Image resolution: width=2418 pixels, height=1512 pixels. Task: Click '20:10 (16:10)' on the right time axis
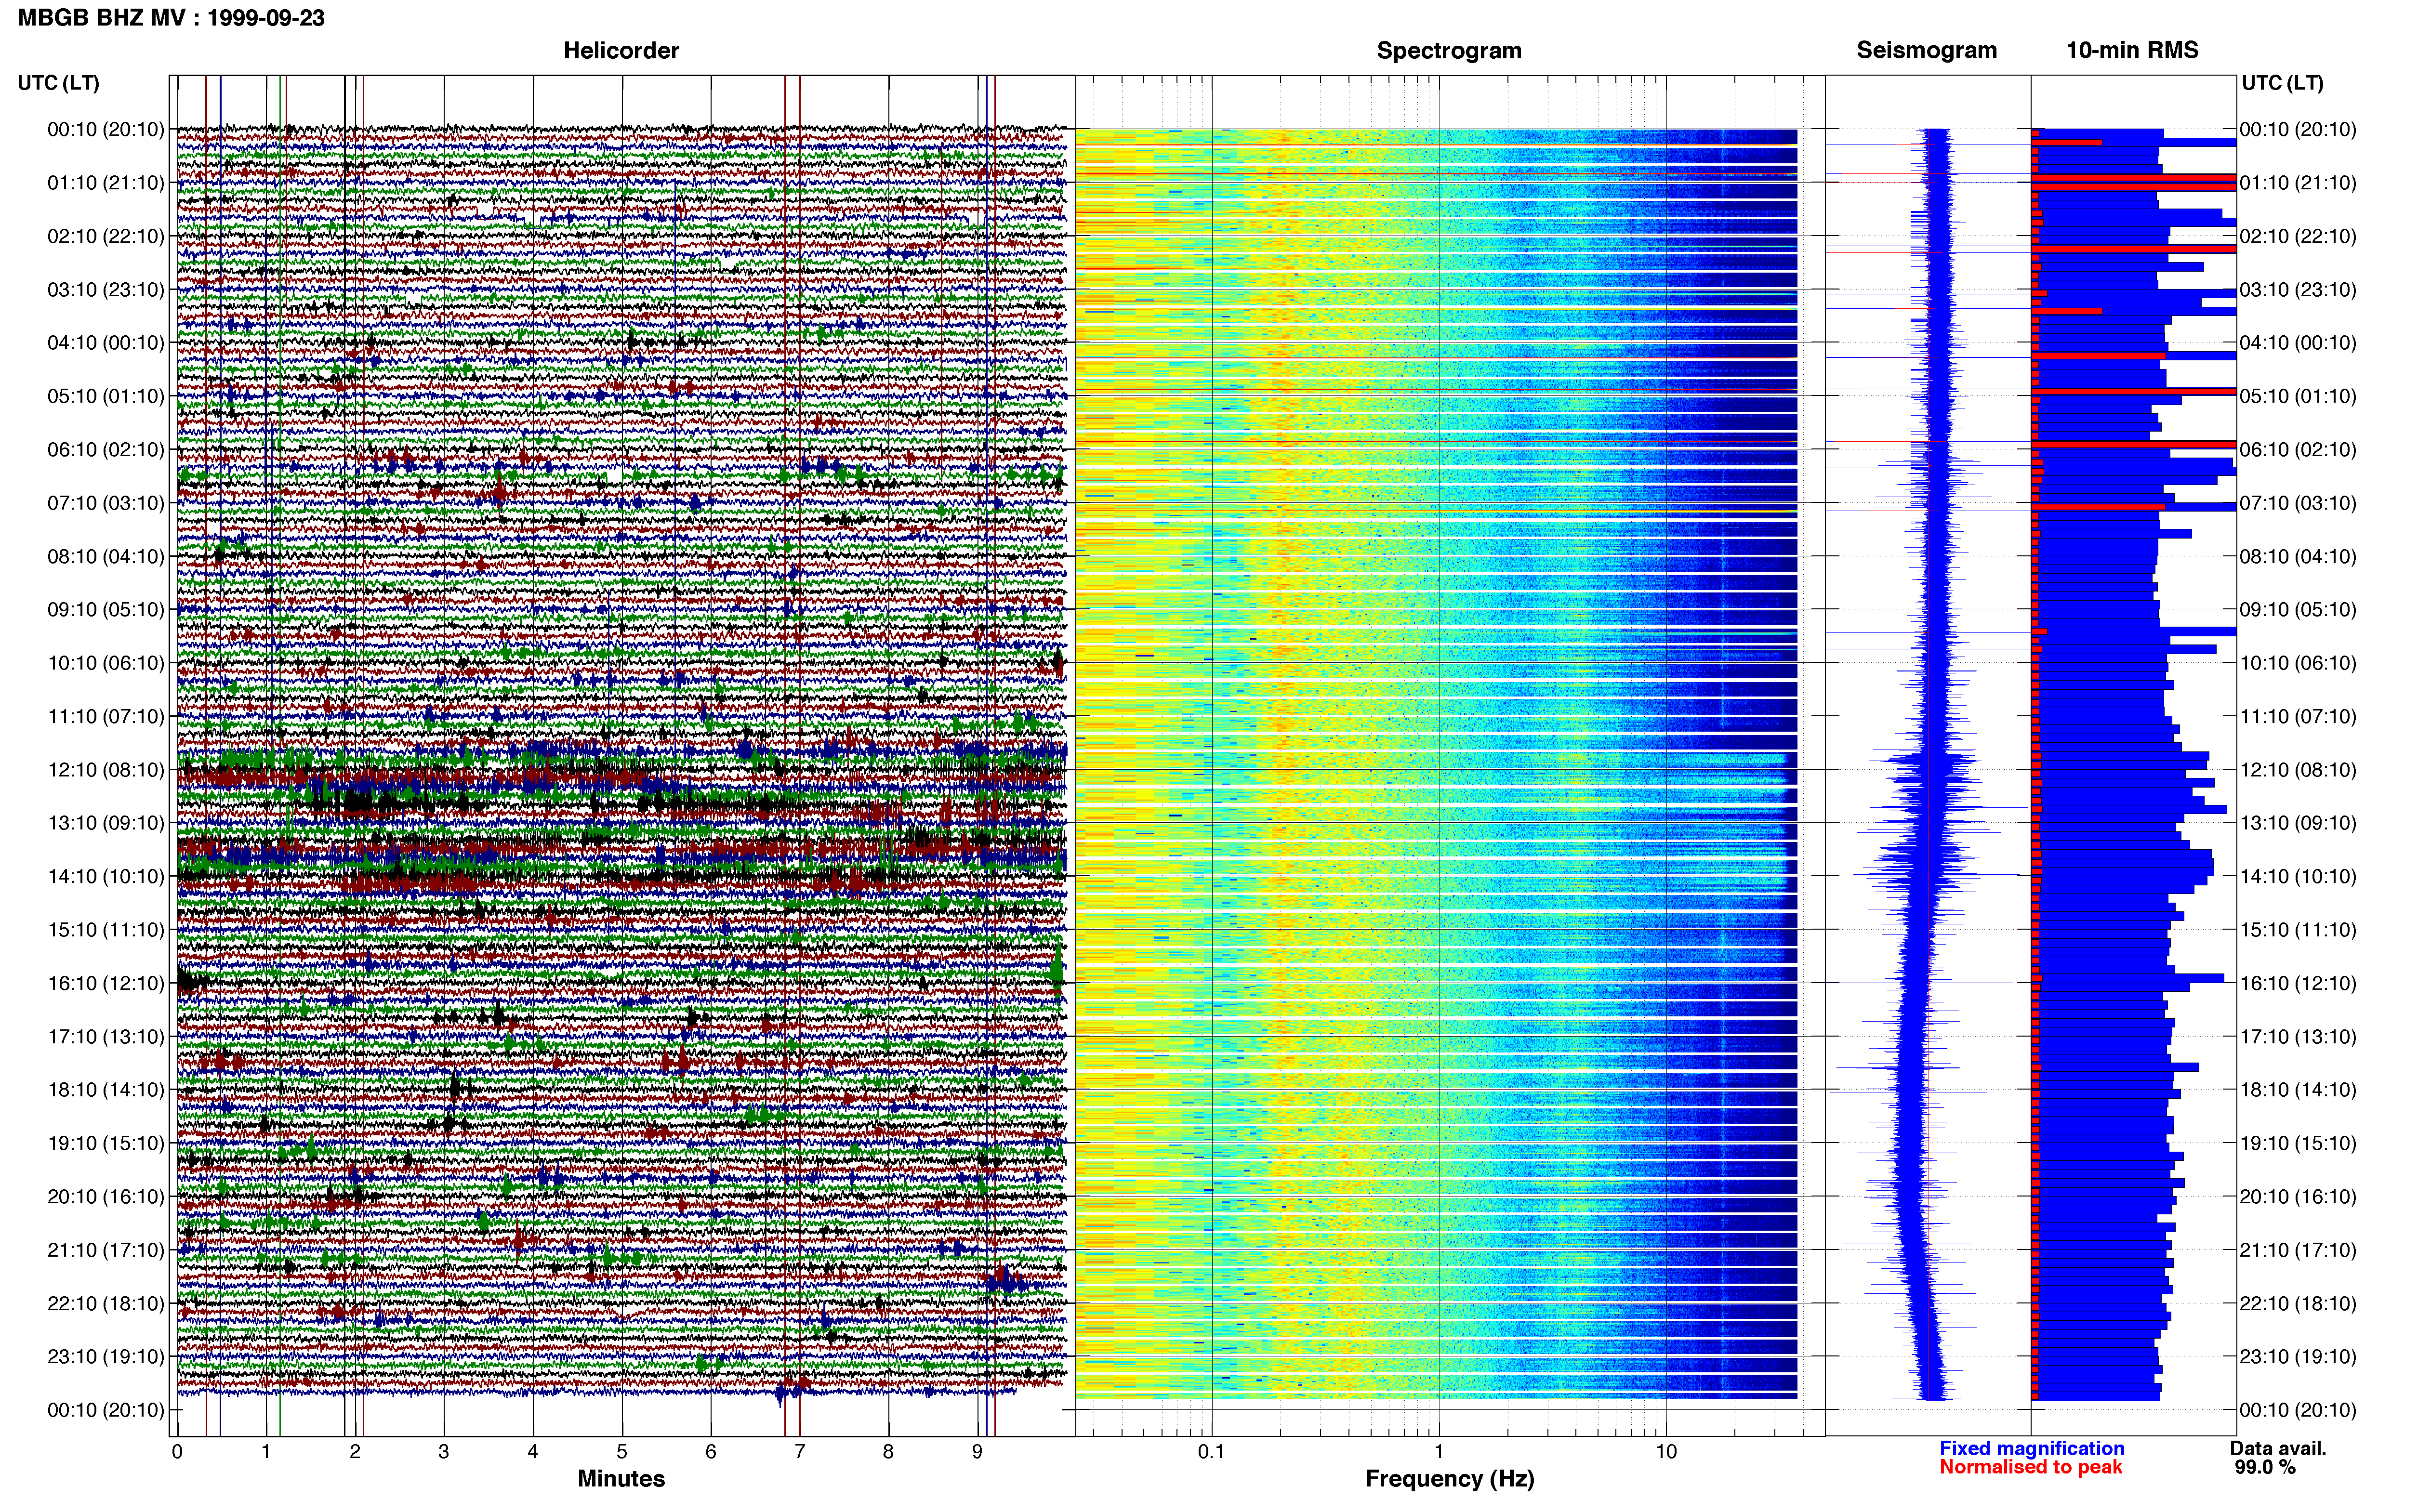tap(2298, 1196)
